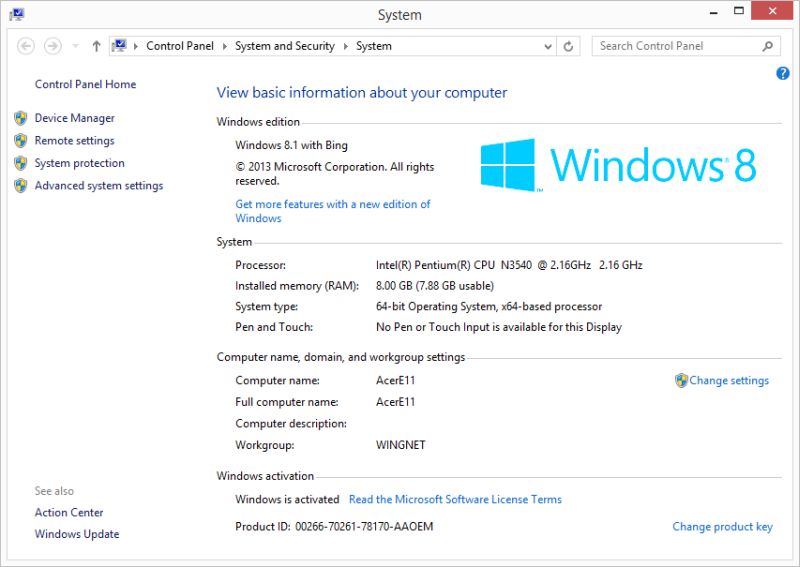Open Advanced system settings
The width and height of the screenshot is (800, 567).
coord(99,185)
